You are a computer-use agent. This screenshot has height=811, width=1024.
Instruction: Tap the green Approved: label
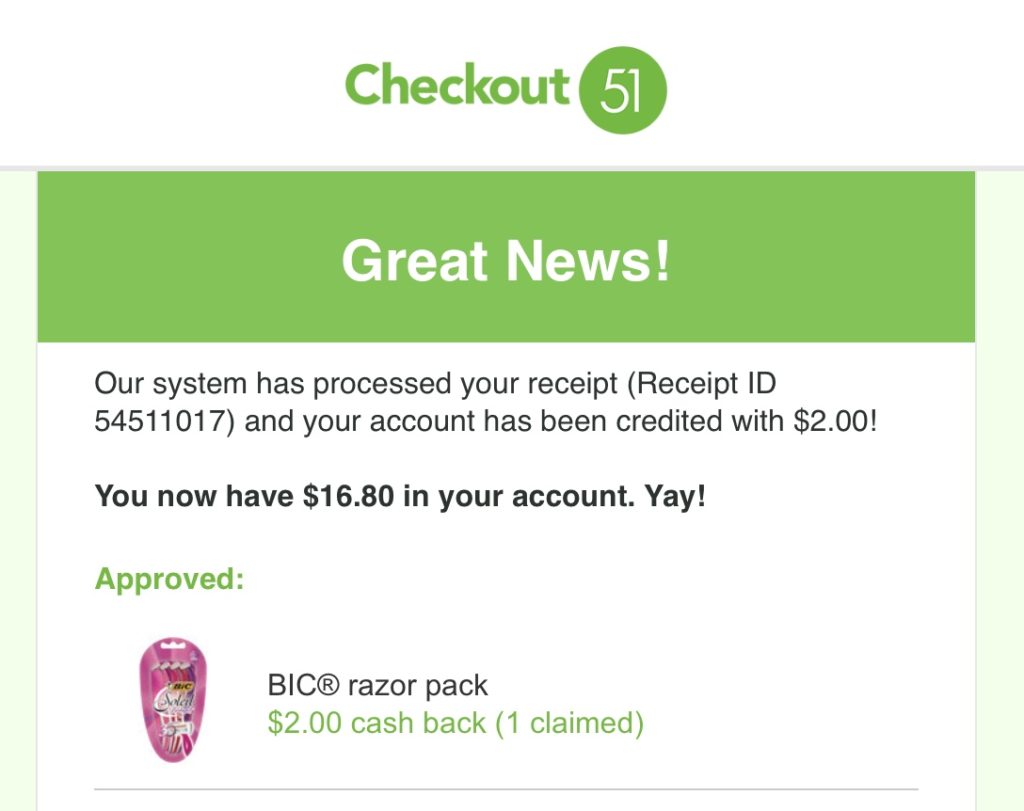[170, 580]
